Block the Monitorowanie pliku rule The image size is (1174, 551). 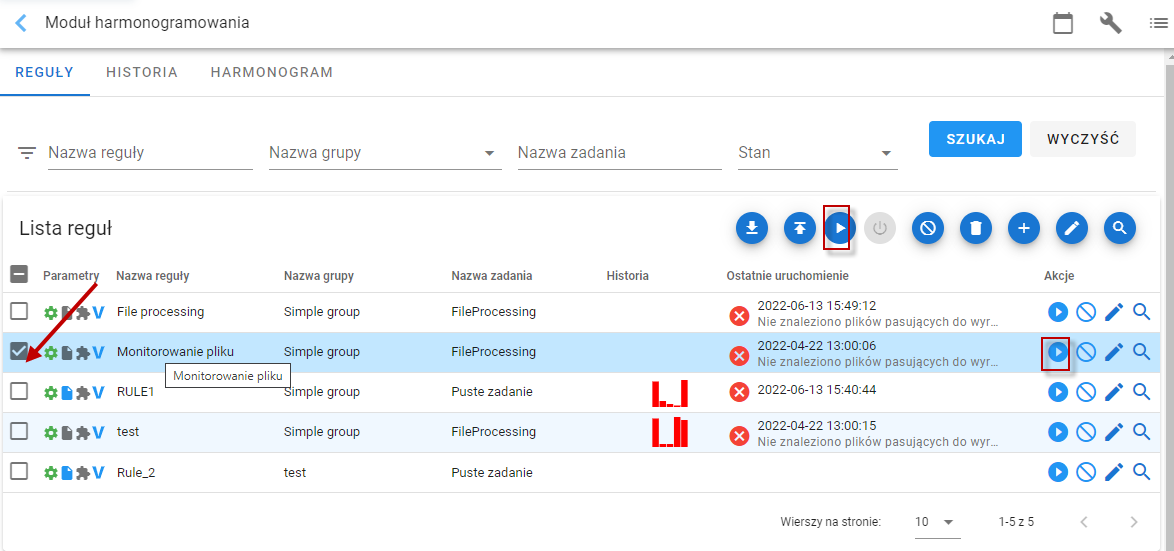pyautogui.click(x=1086, y=351)
